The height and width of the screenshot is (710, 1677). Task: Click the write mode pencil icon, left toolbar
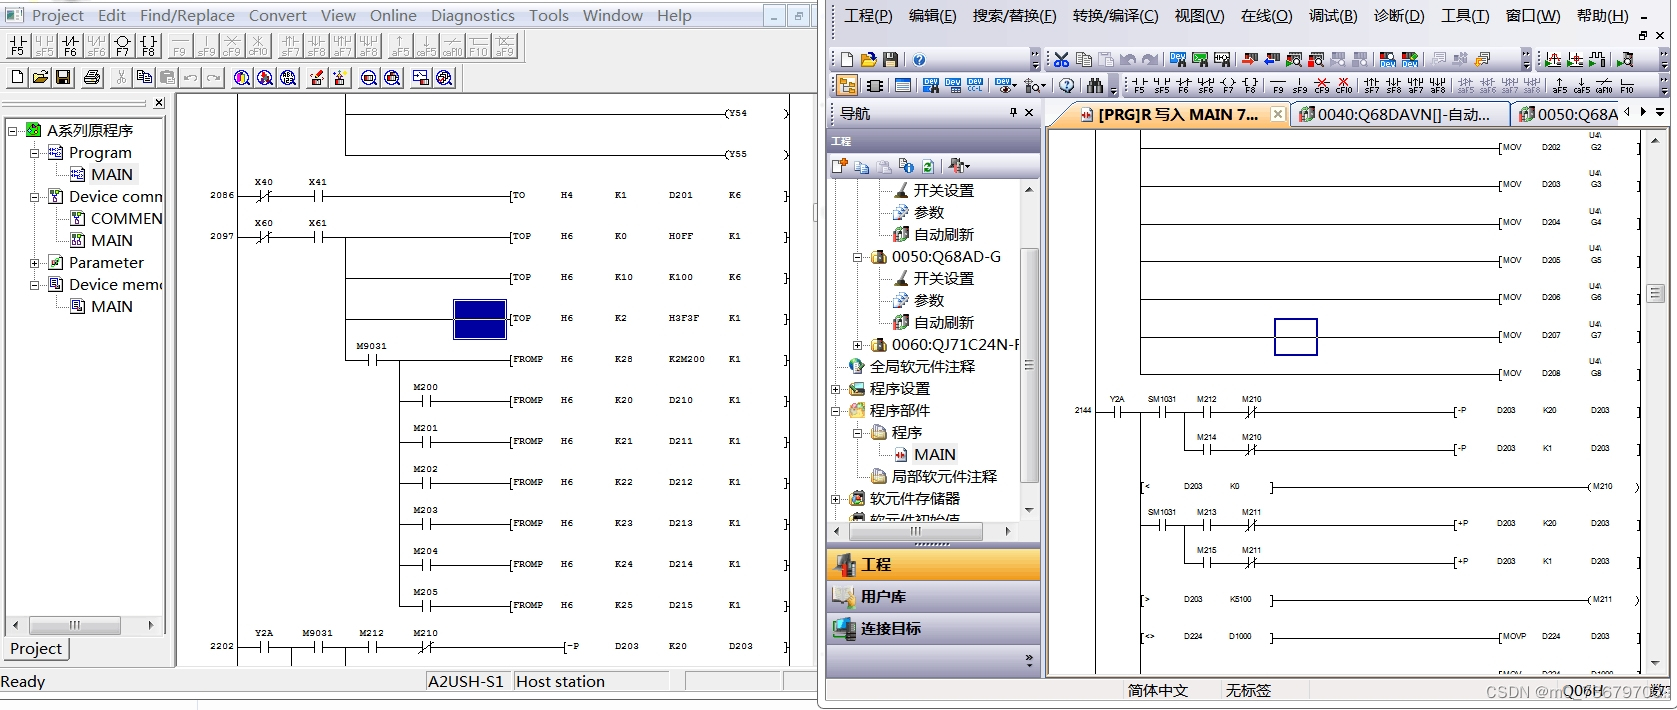pos(317,77)
